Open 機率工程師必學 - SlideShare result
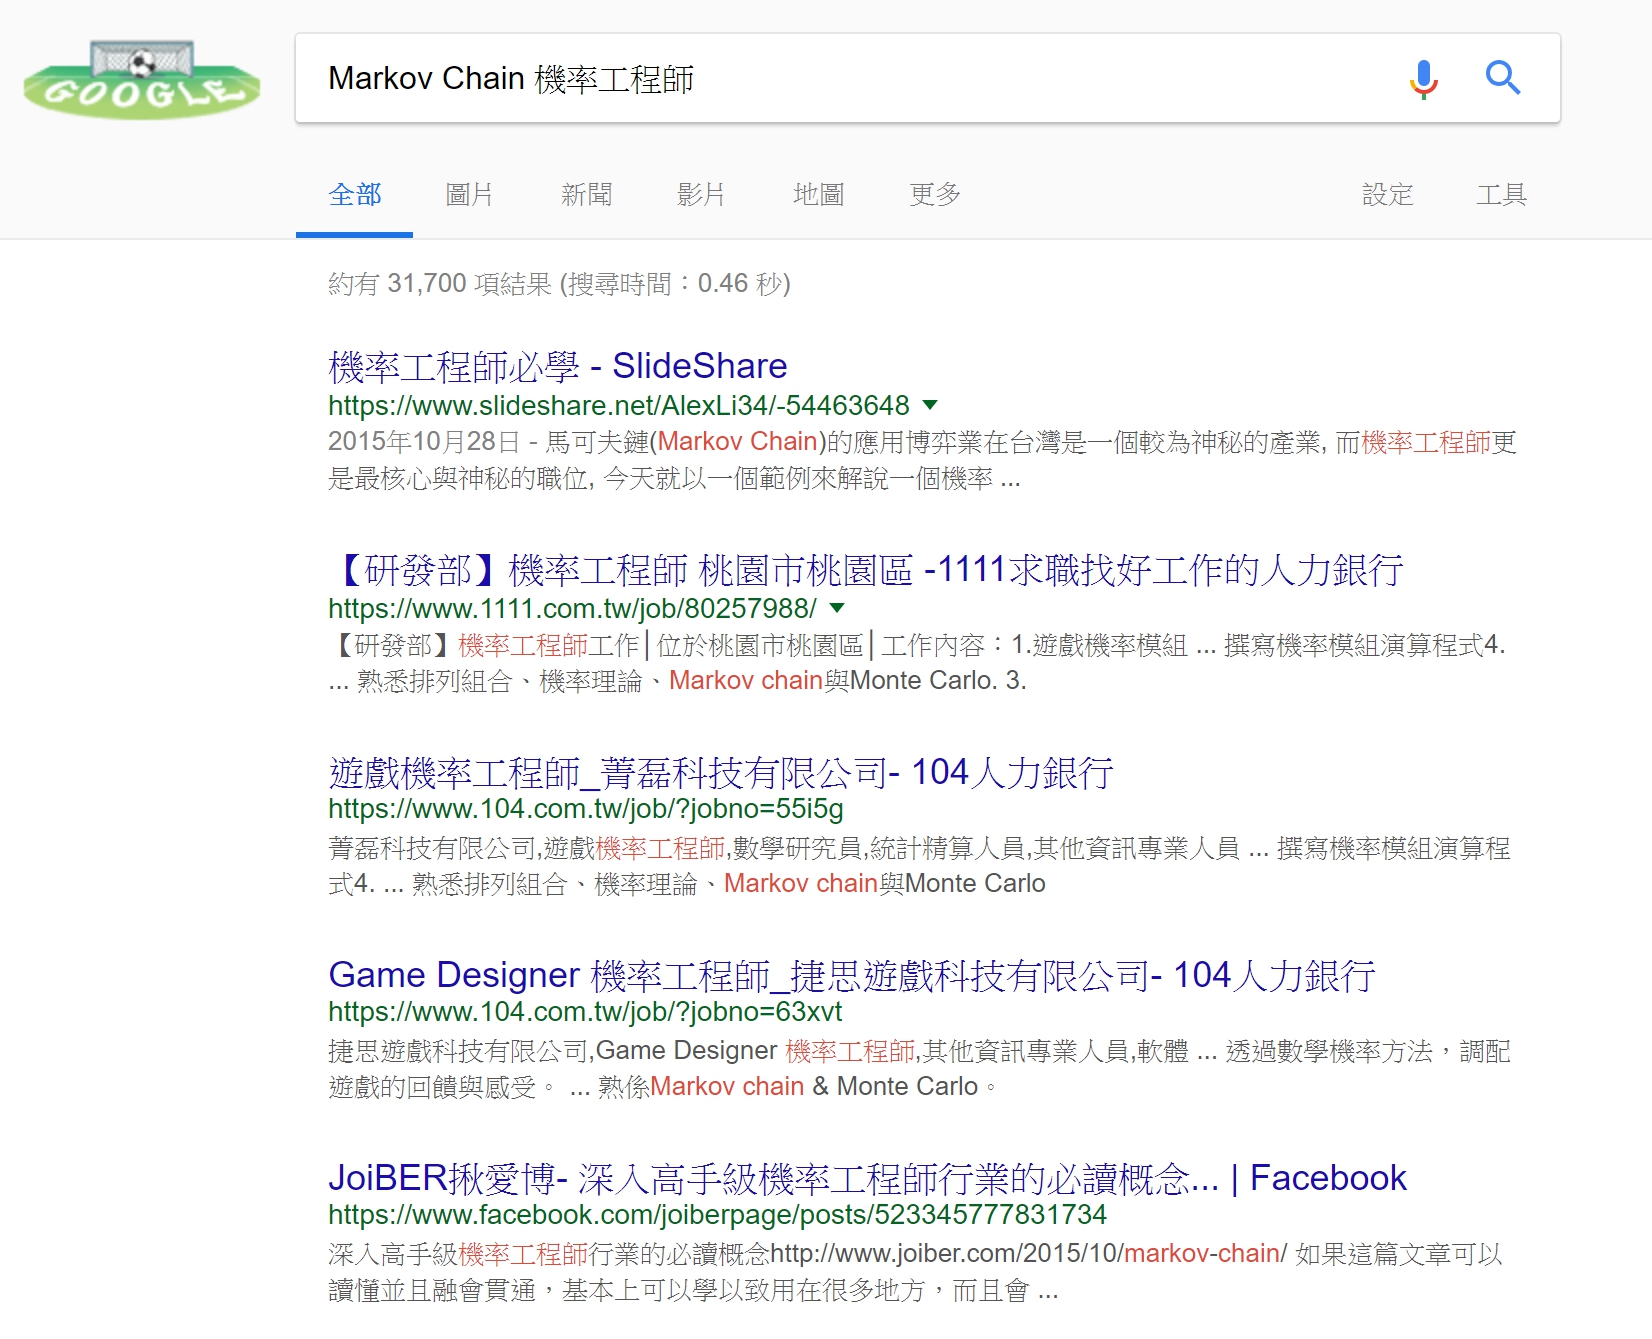1652x1339 pixels. pos(558,366)
